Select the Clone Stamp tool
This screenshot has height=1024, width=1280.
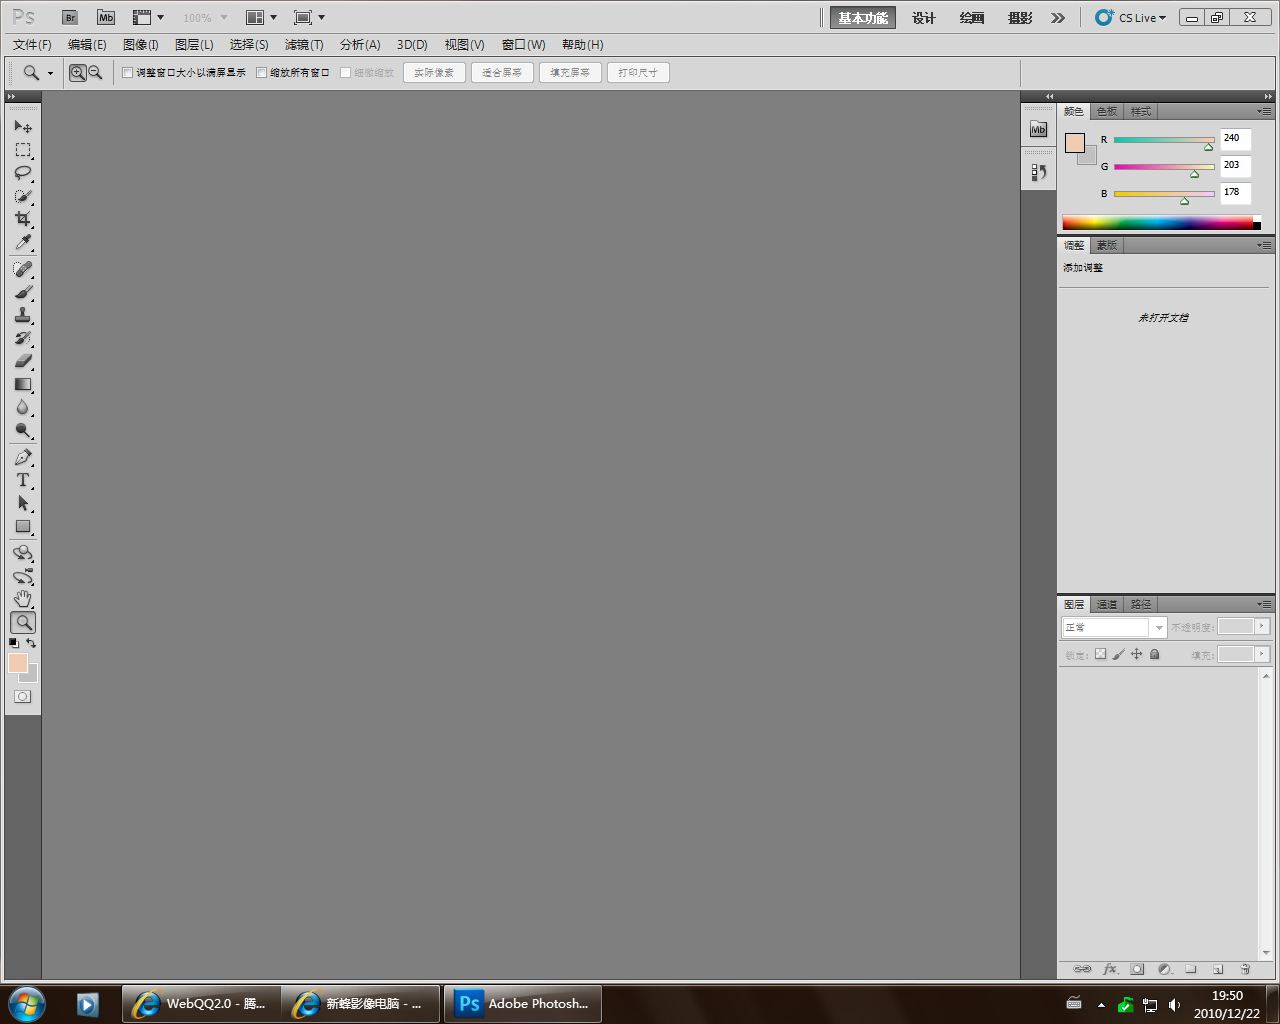(22, 315)
